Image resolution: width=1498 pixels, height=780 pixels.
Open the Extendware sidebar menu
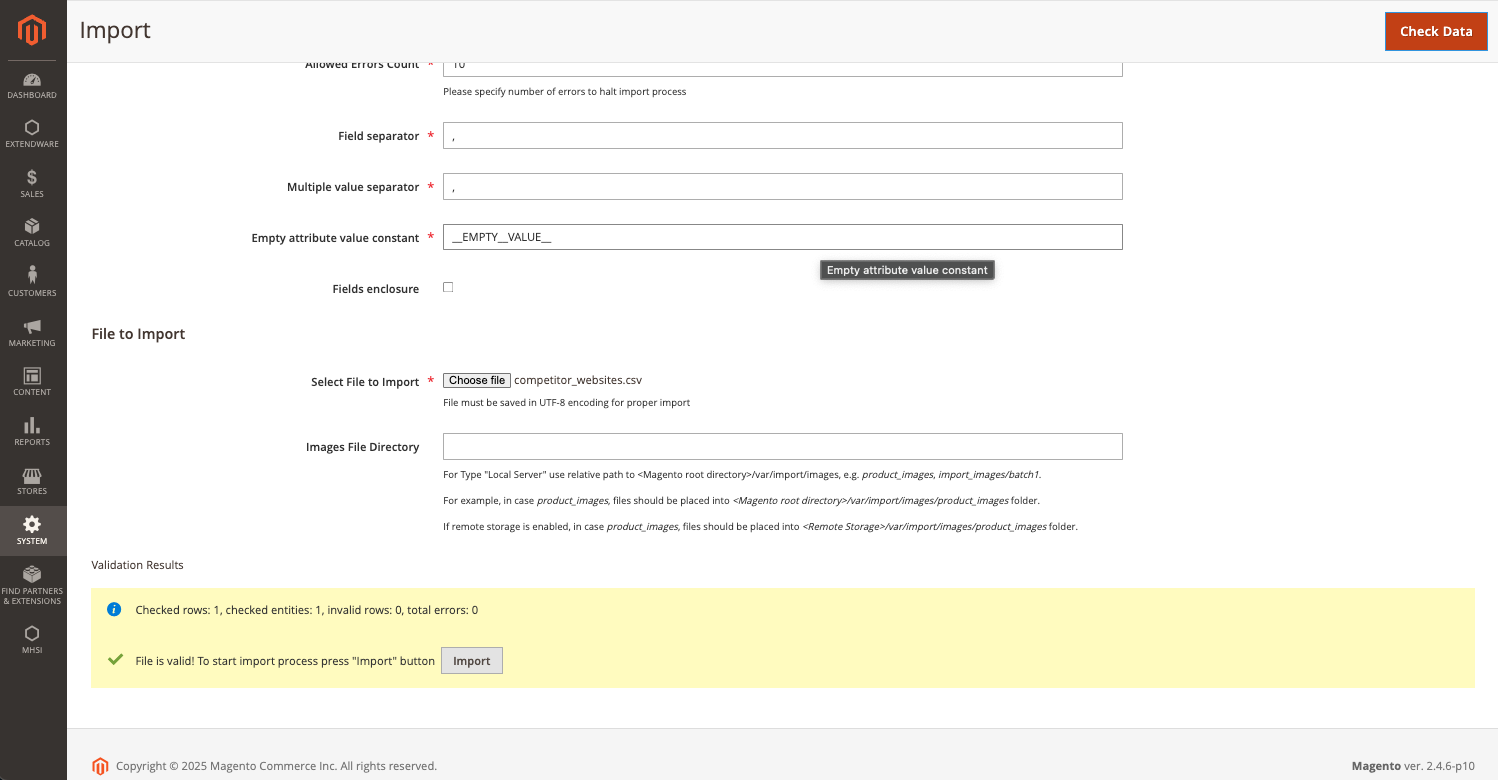point(32,135)
